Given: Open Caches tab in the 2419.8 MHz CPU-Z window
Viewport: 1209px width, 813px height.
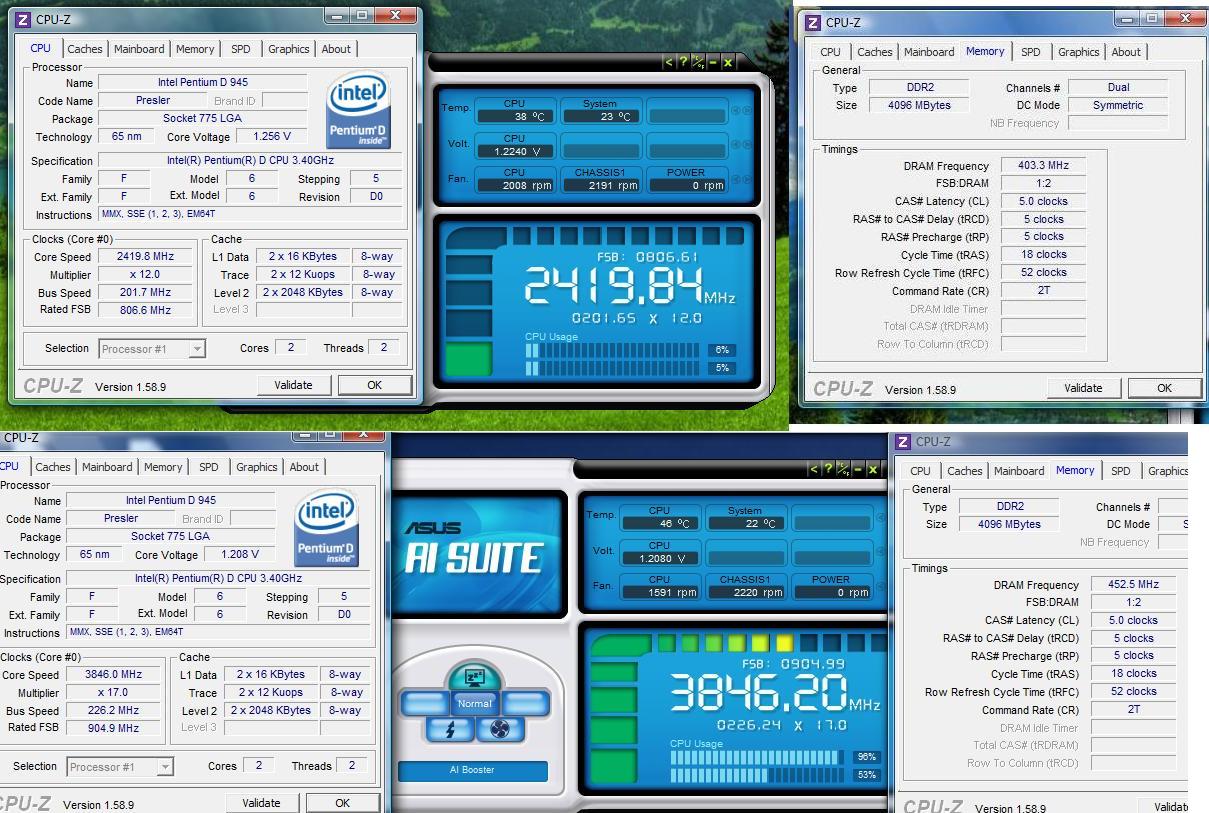Looking at the screenshot, I should pos(84,49).
